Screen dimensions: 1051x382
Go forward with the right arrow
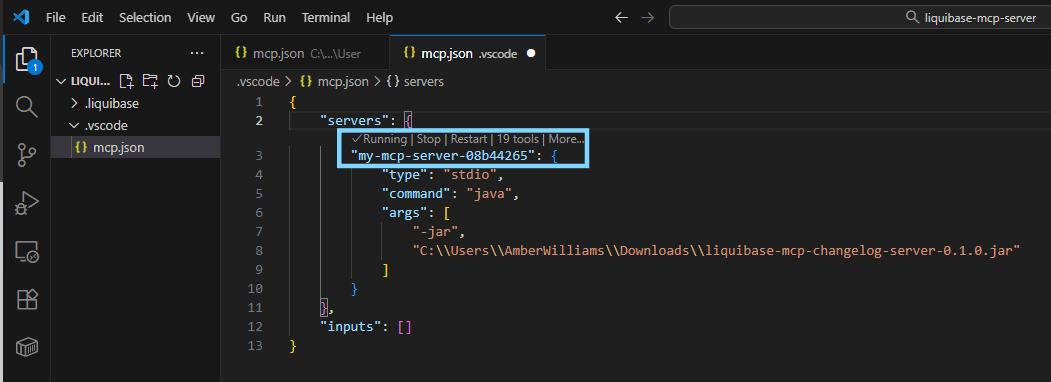point(647,17)
